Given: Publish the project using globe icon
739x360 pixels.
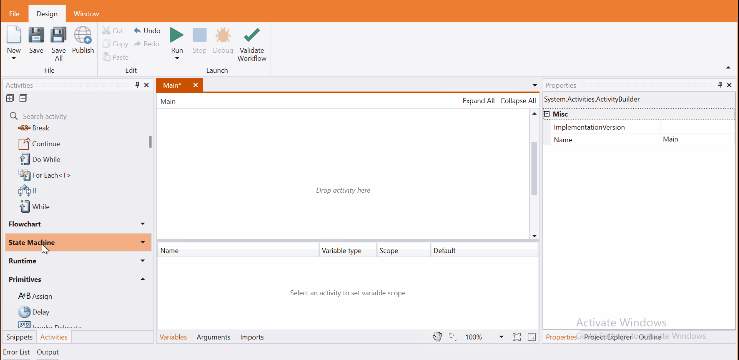Looking at the screenshot, I should [x=83, y=36].
